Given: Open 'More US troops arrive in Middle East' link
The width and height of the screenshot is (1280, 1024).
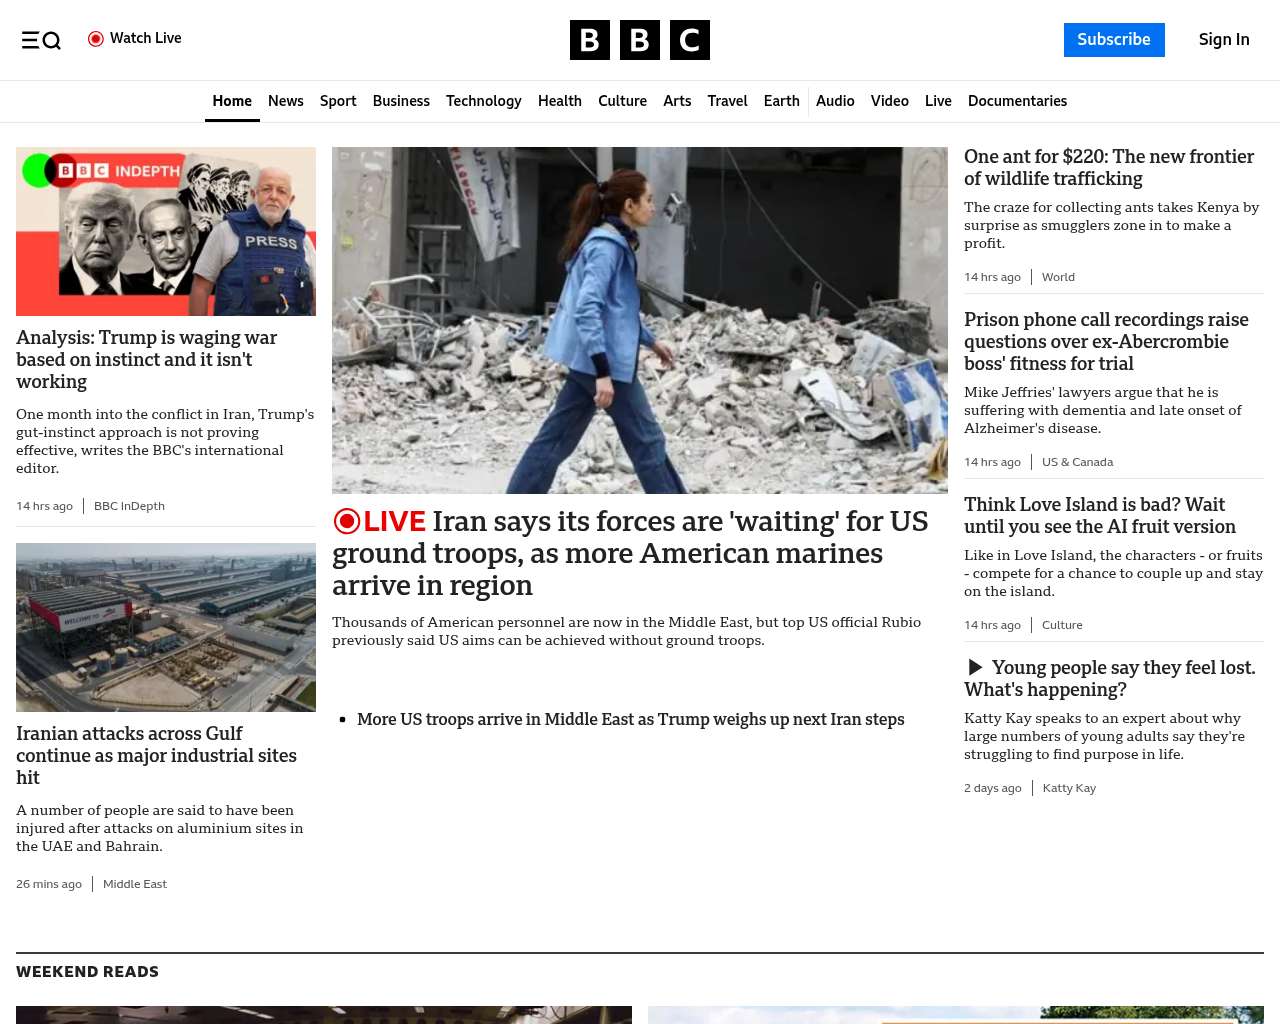Looking at the screenshot, I should pyautogui.click(x=630, y=719).
